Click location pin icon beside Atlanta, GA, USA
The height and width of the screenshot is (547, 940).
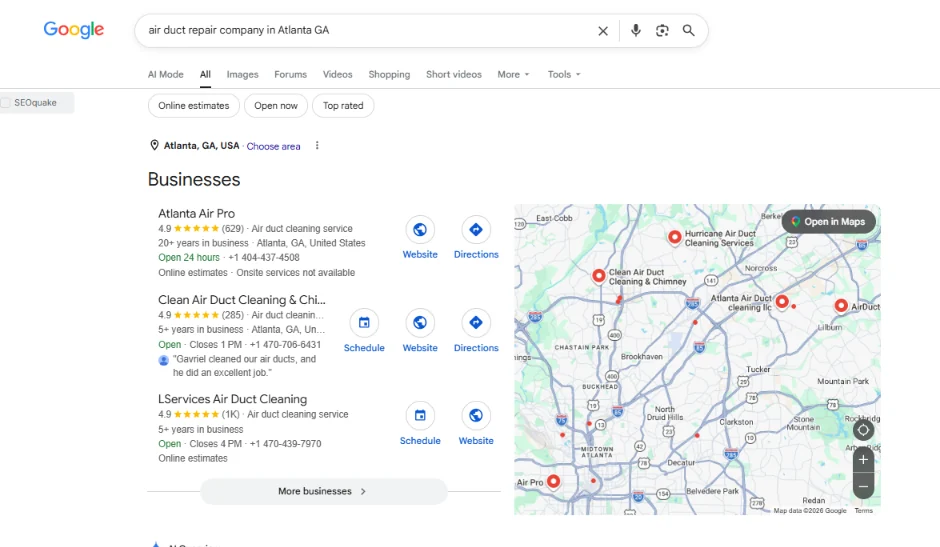coord(154,145)
